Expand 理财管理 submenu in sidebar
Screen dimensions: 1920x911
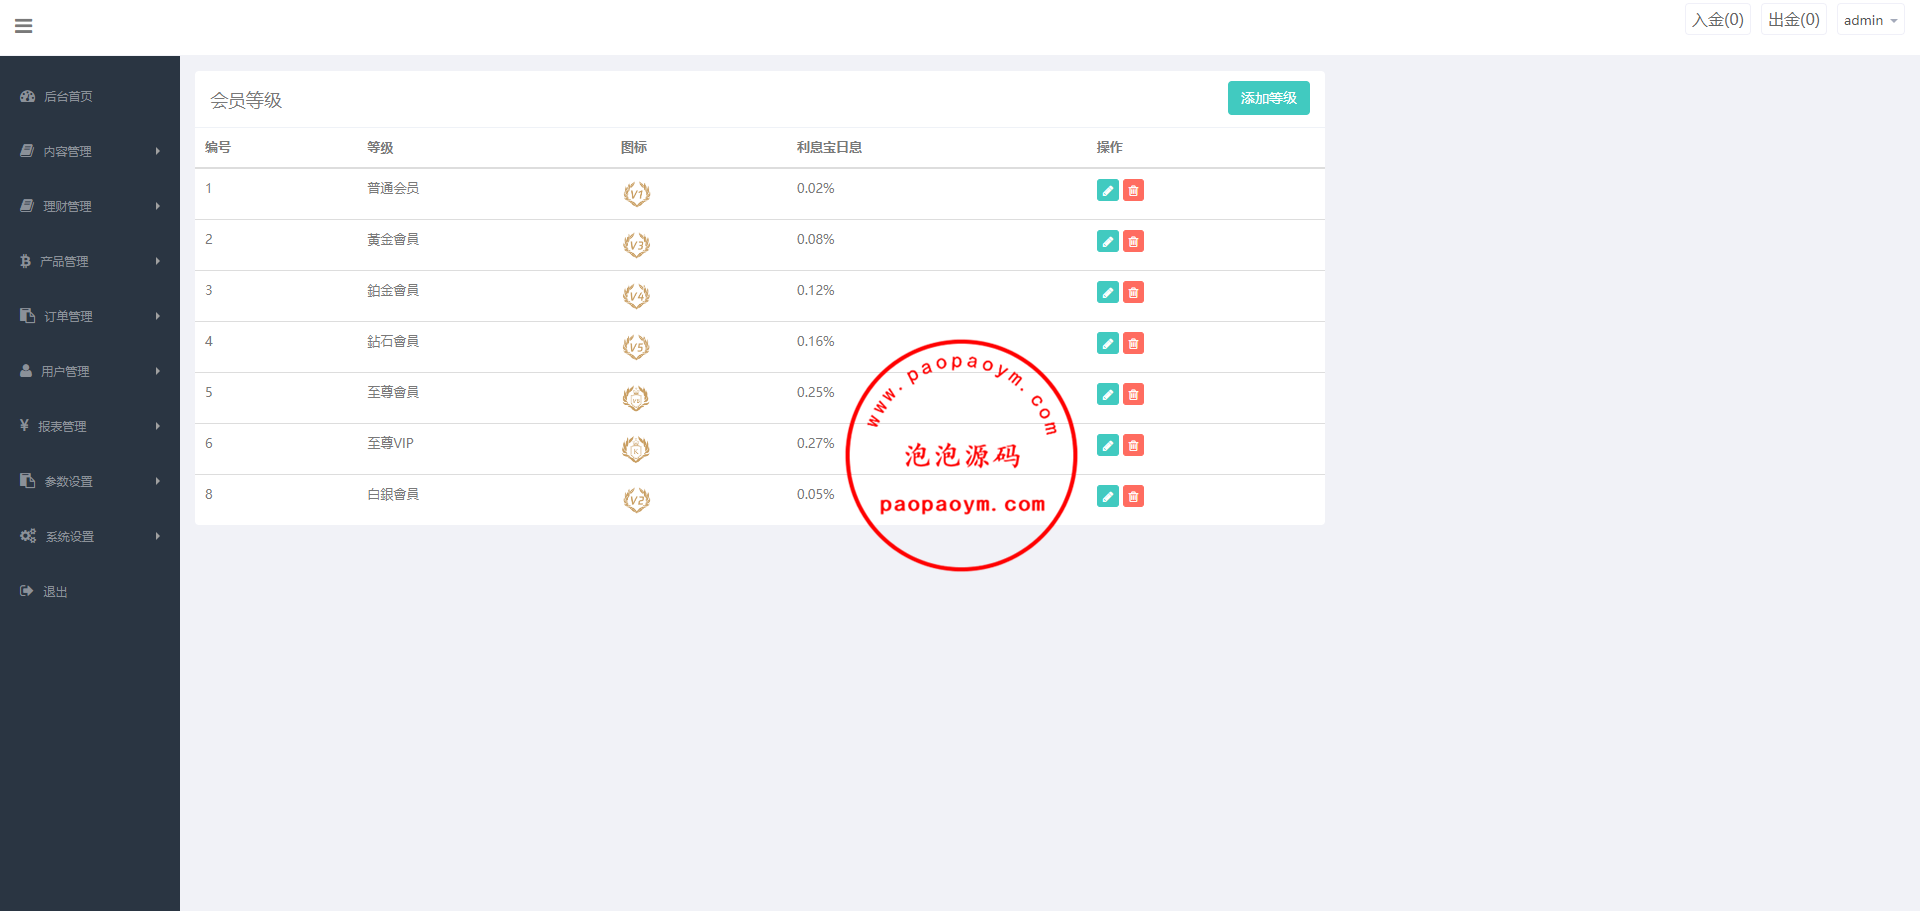[x=89, y=206]
